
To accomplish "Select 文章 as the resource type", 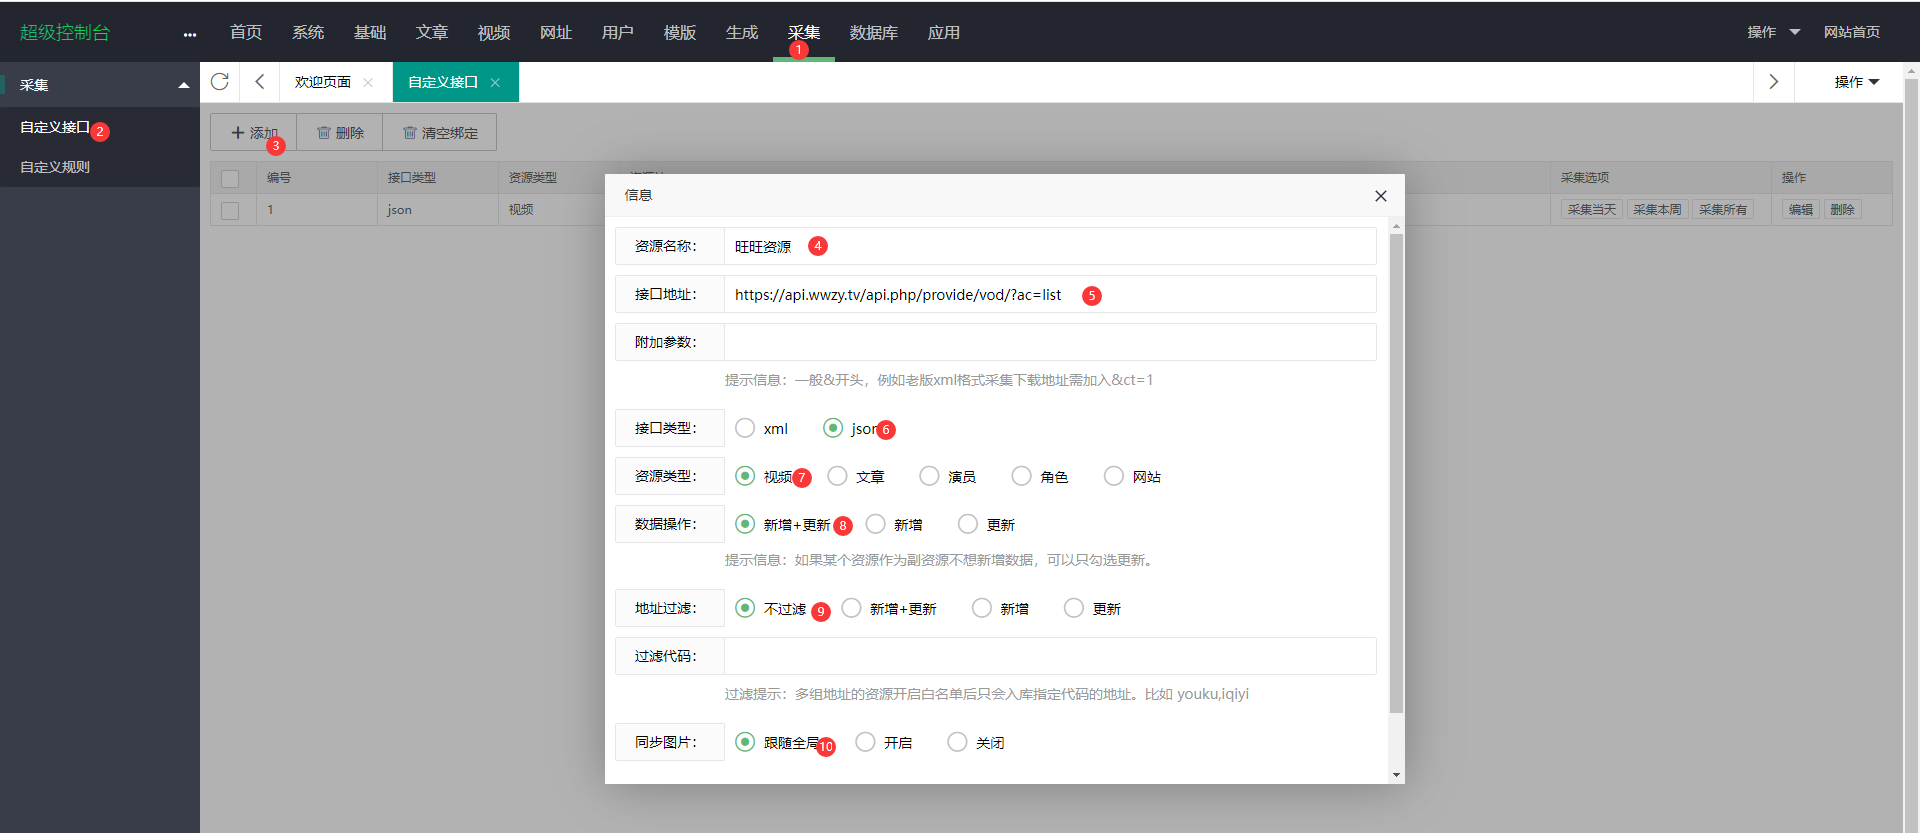I will [x=838, y=476].
